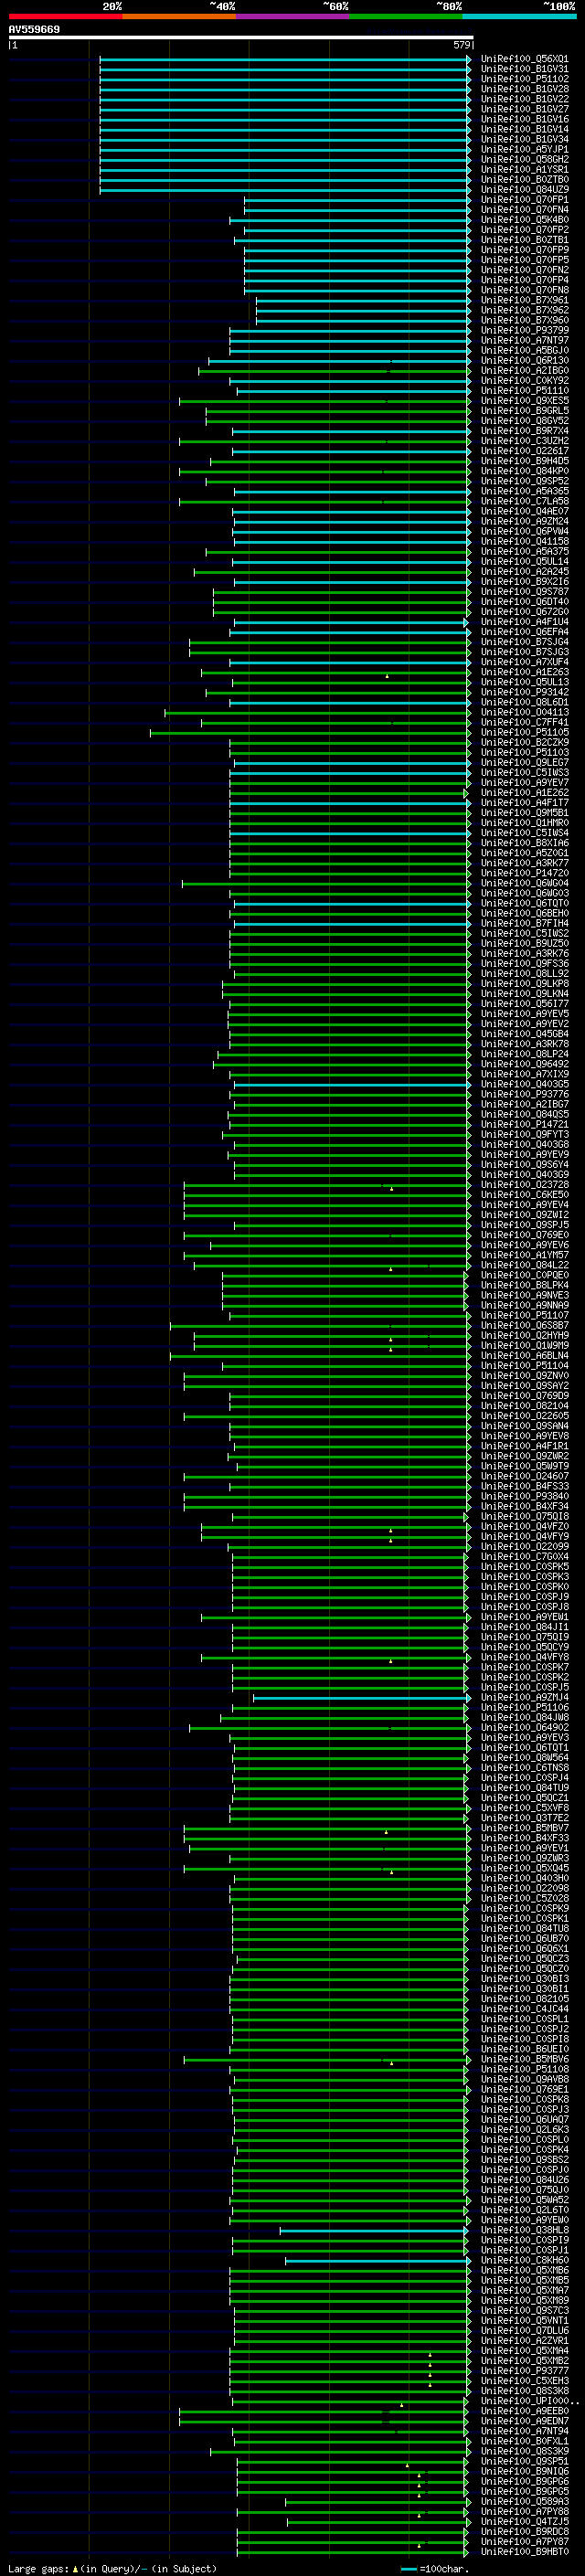This screenshot has height=2576, width=585.
Task: Select the label UniRef100_P14720
Action: point(525,873)
